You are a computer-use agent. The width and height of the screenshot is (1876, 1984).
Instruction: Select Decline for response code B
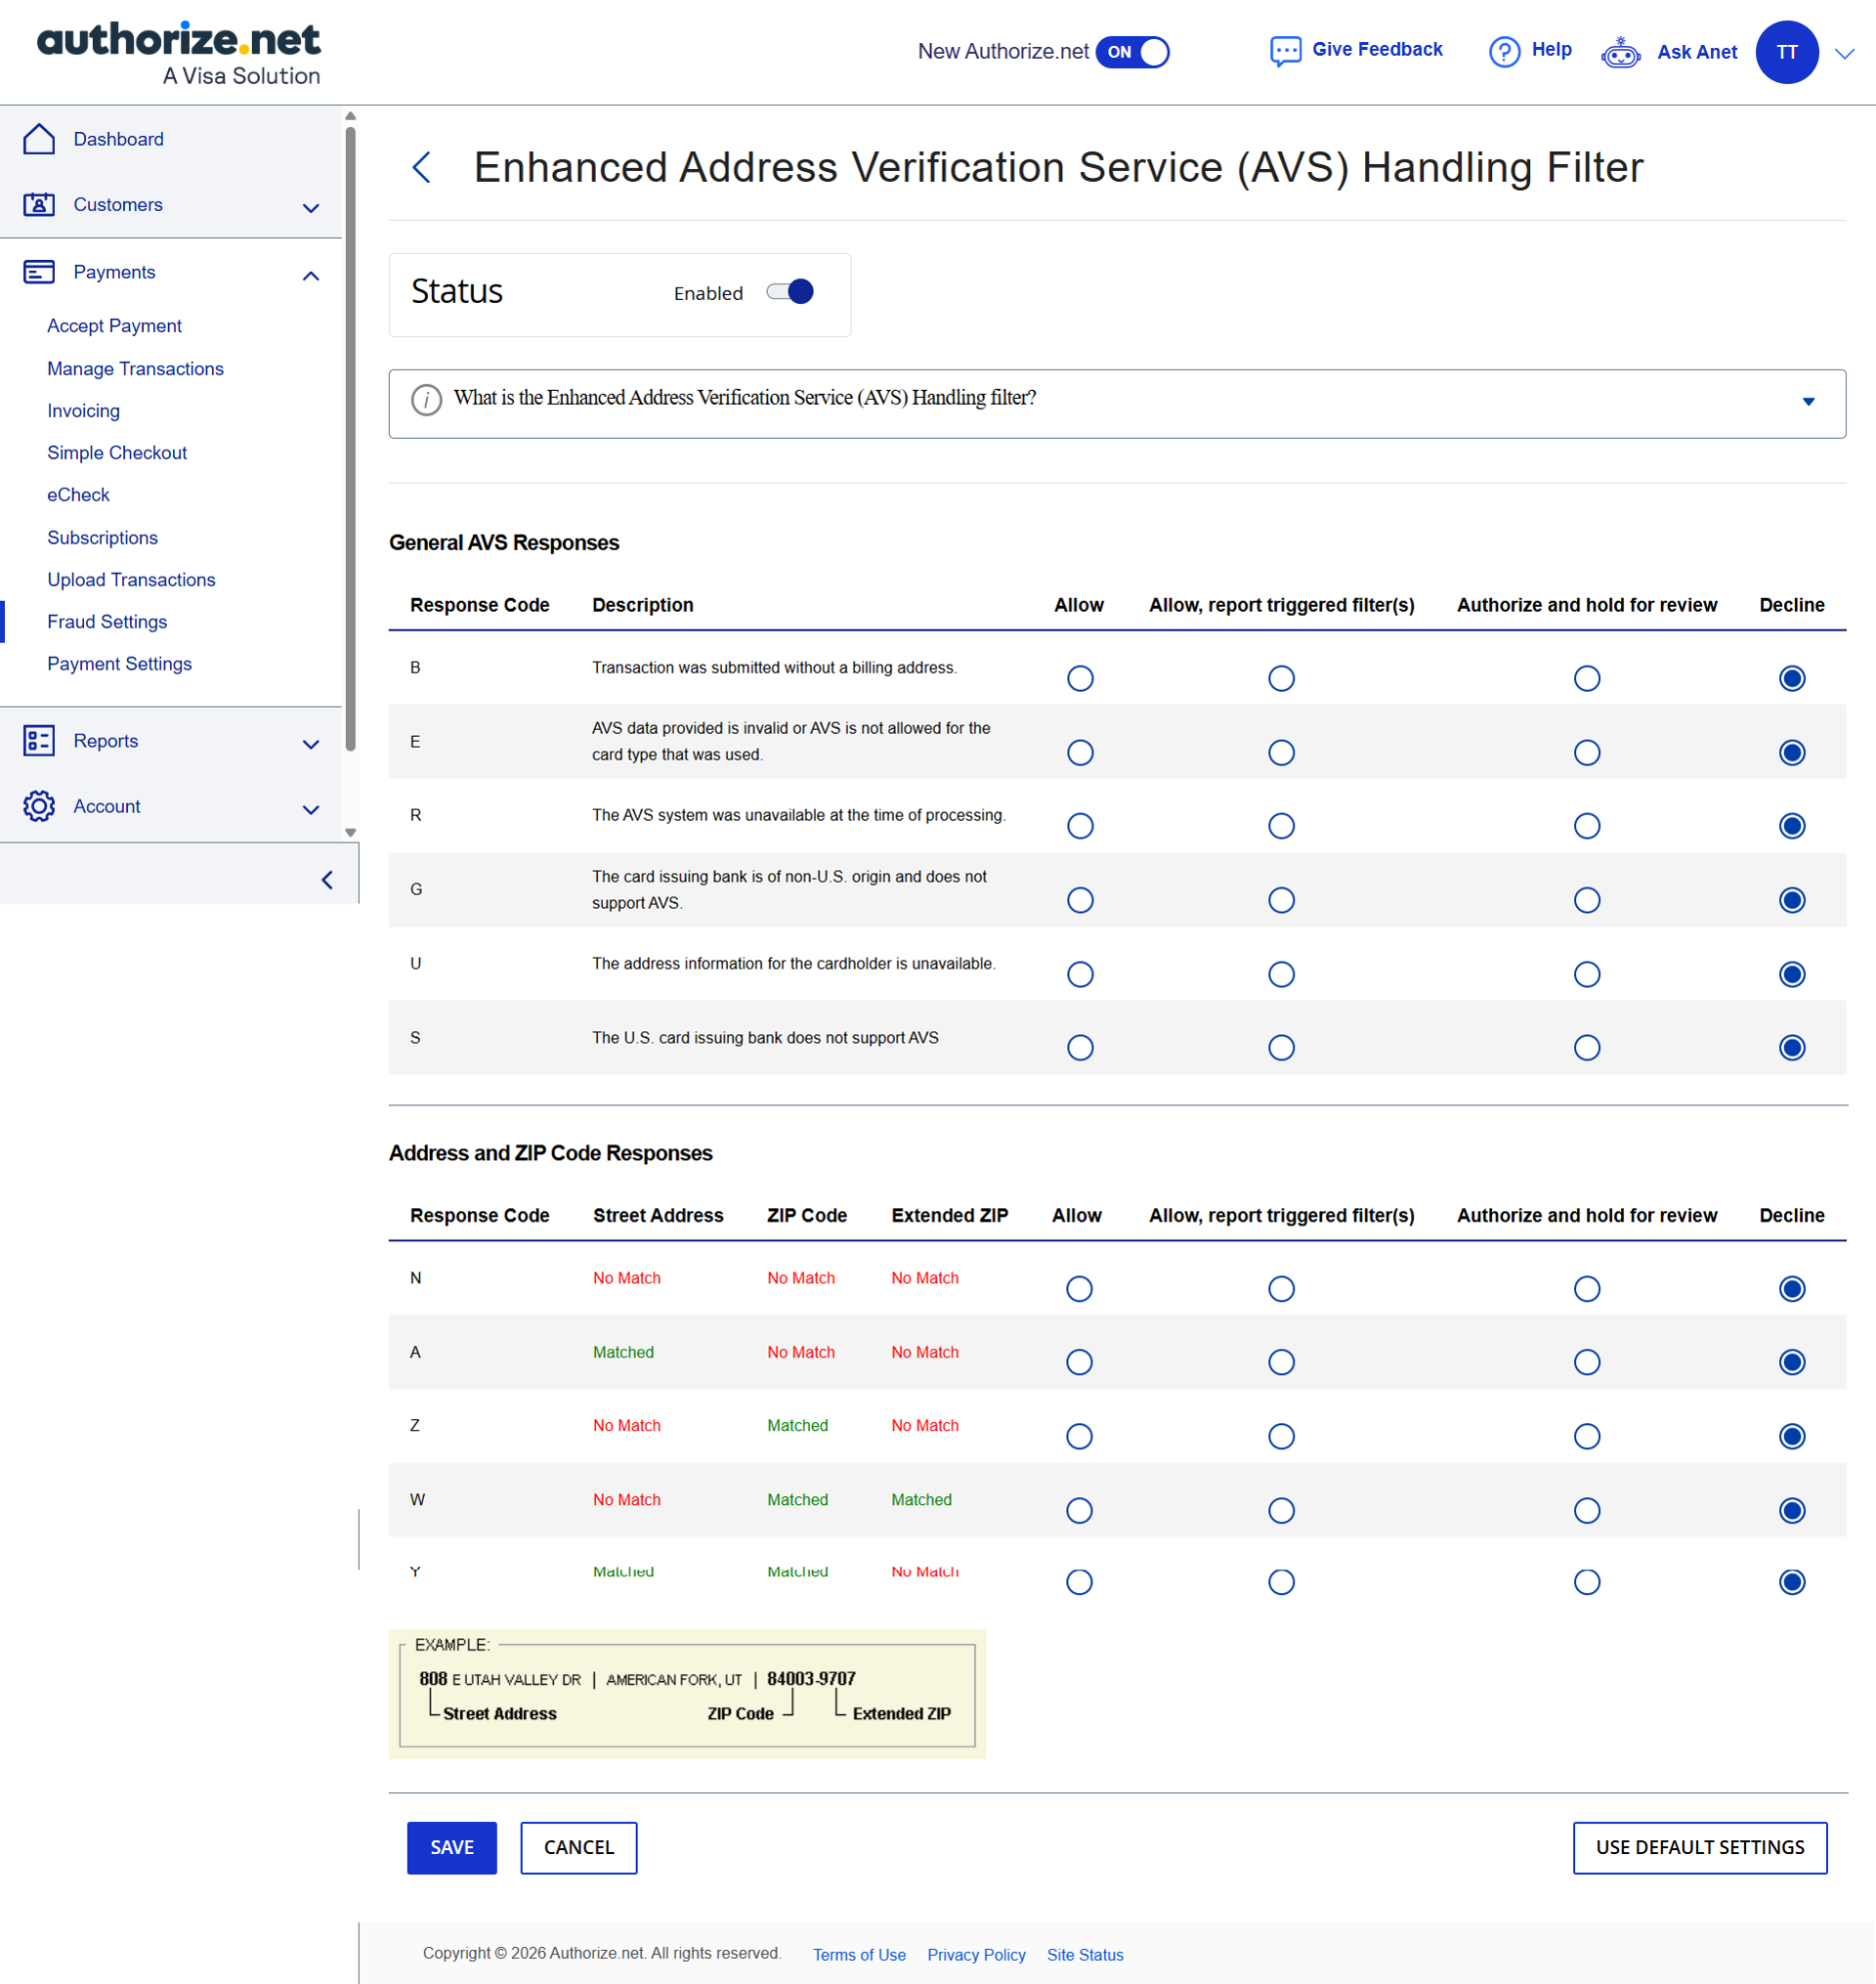tap(1792, 679)
